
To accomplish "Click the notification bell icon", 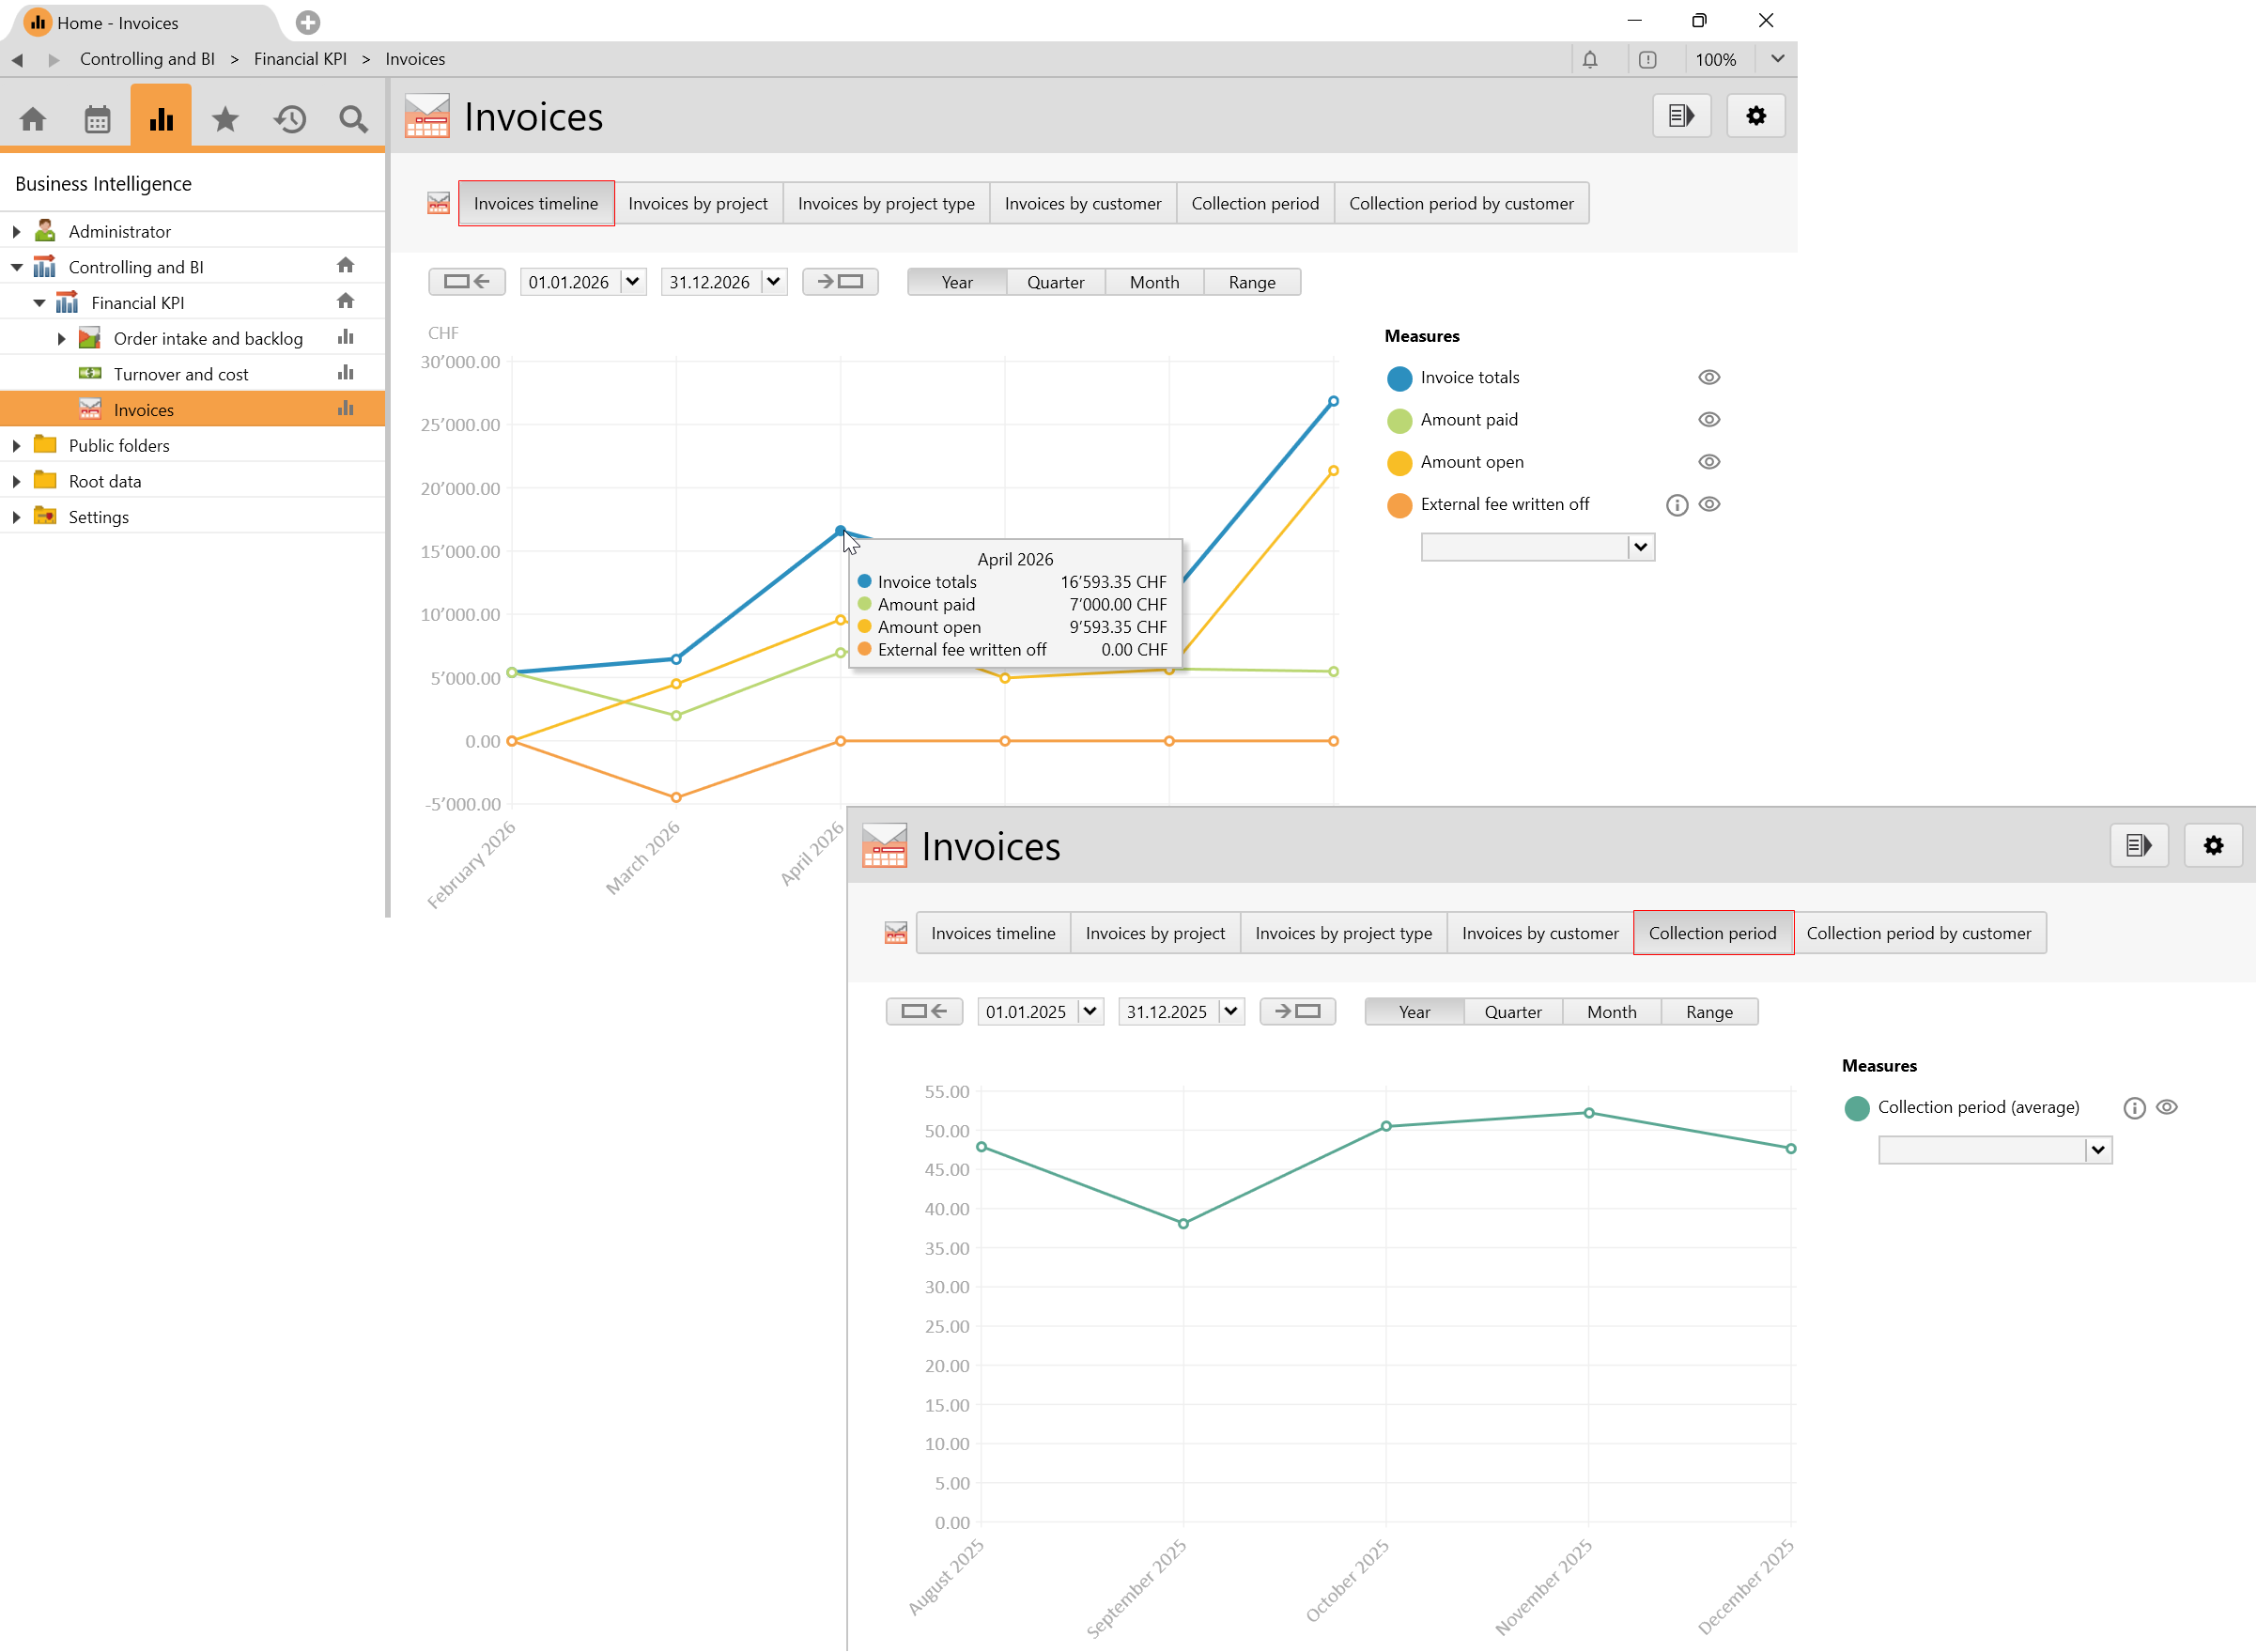I will (1590, 59).
